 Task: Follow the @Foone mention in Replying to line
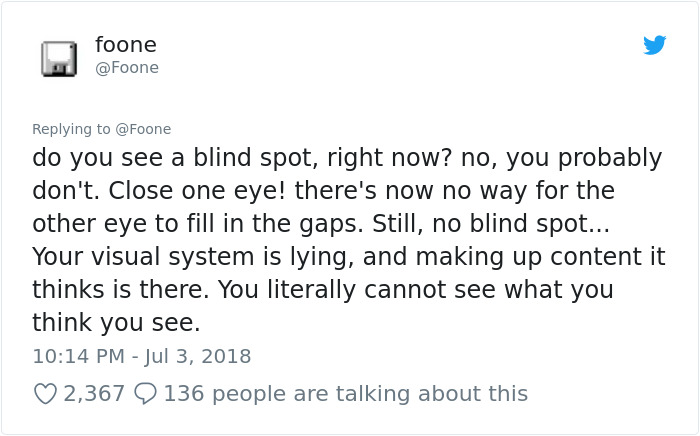(x=143, y=129)
